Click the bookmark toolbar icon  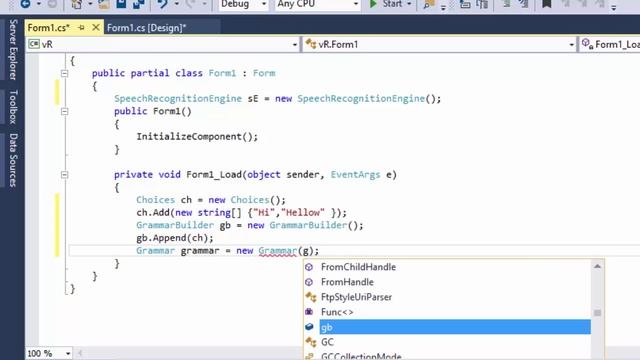tap(547, 4)
